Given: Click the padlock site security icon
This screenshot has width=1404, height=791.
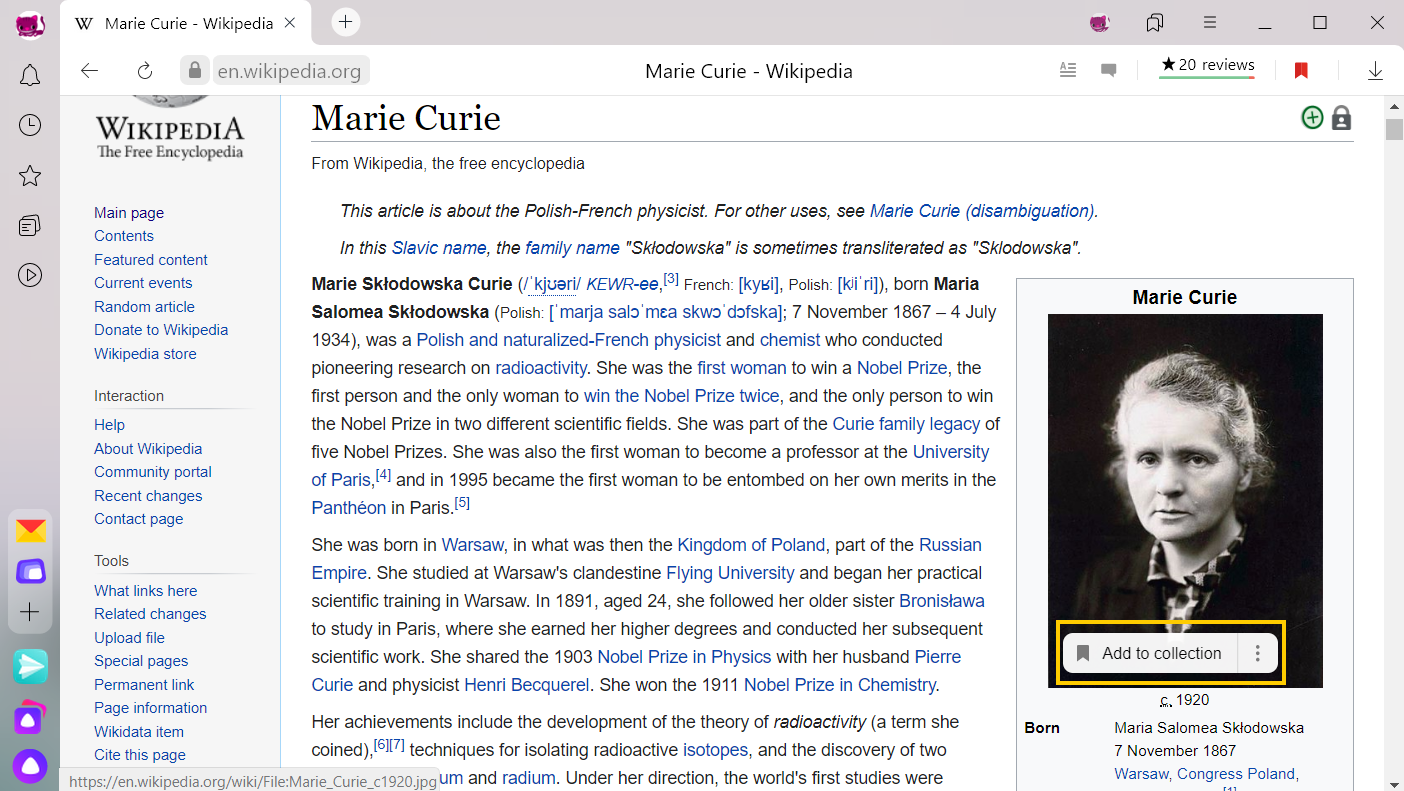Looking at the screenshot, I should click(x=195, y=70).
